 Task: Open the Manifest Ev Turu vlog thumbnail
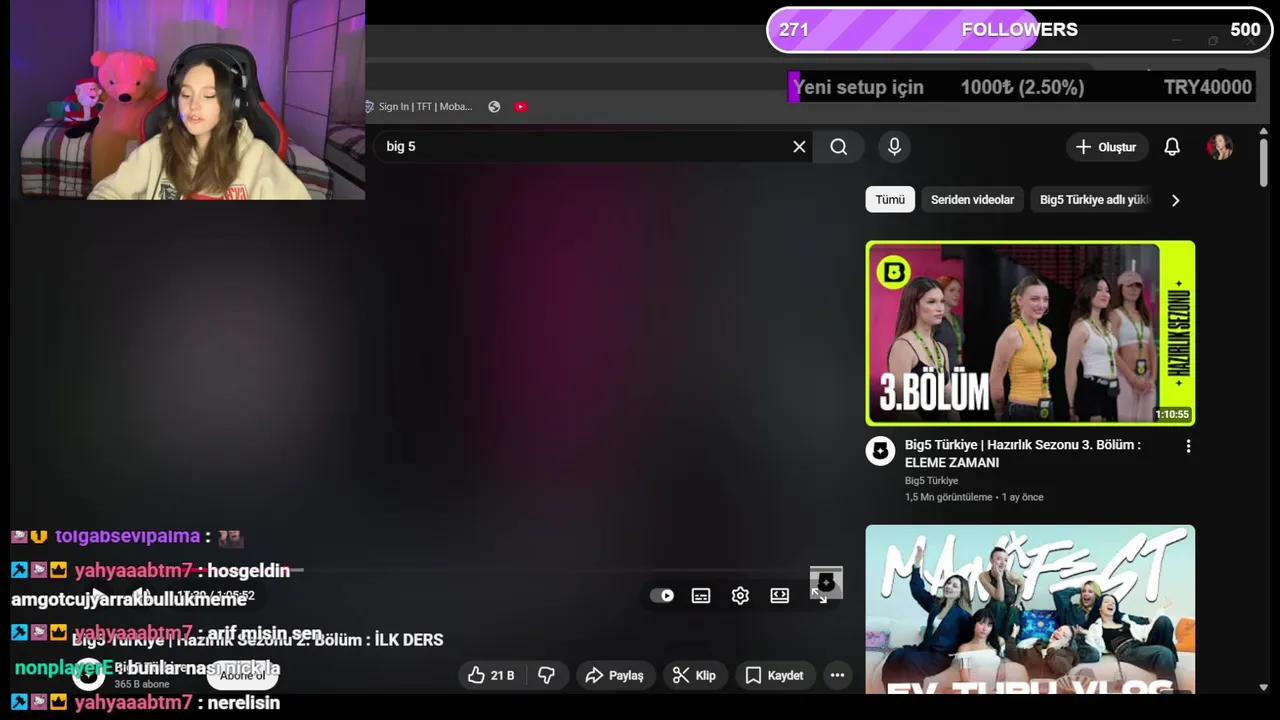[x=1030, y=609]
